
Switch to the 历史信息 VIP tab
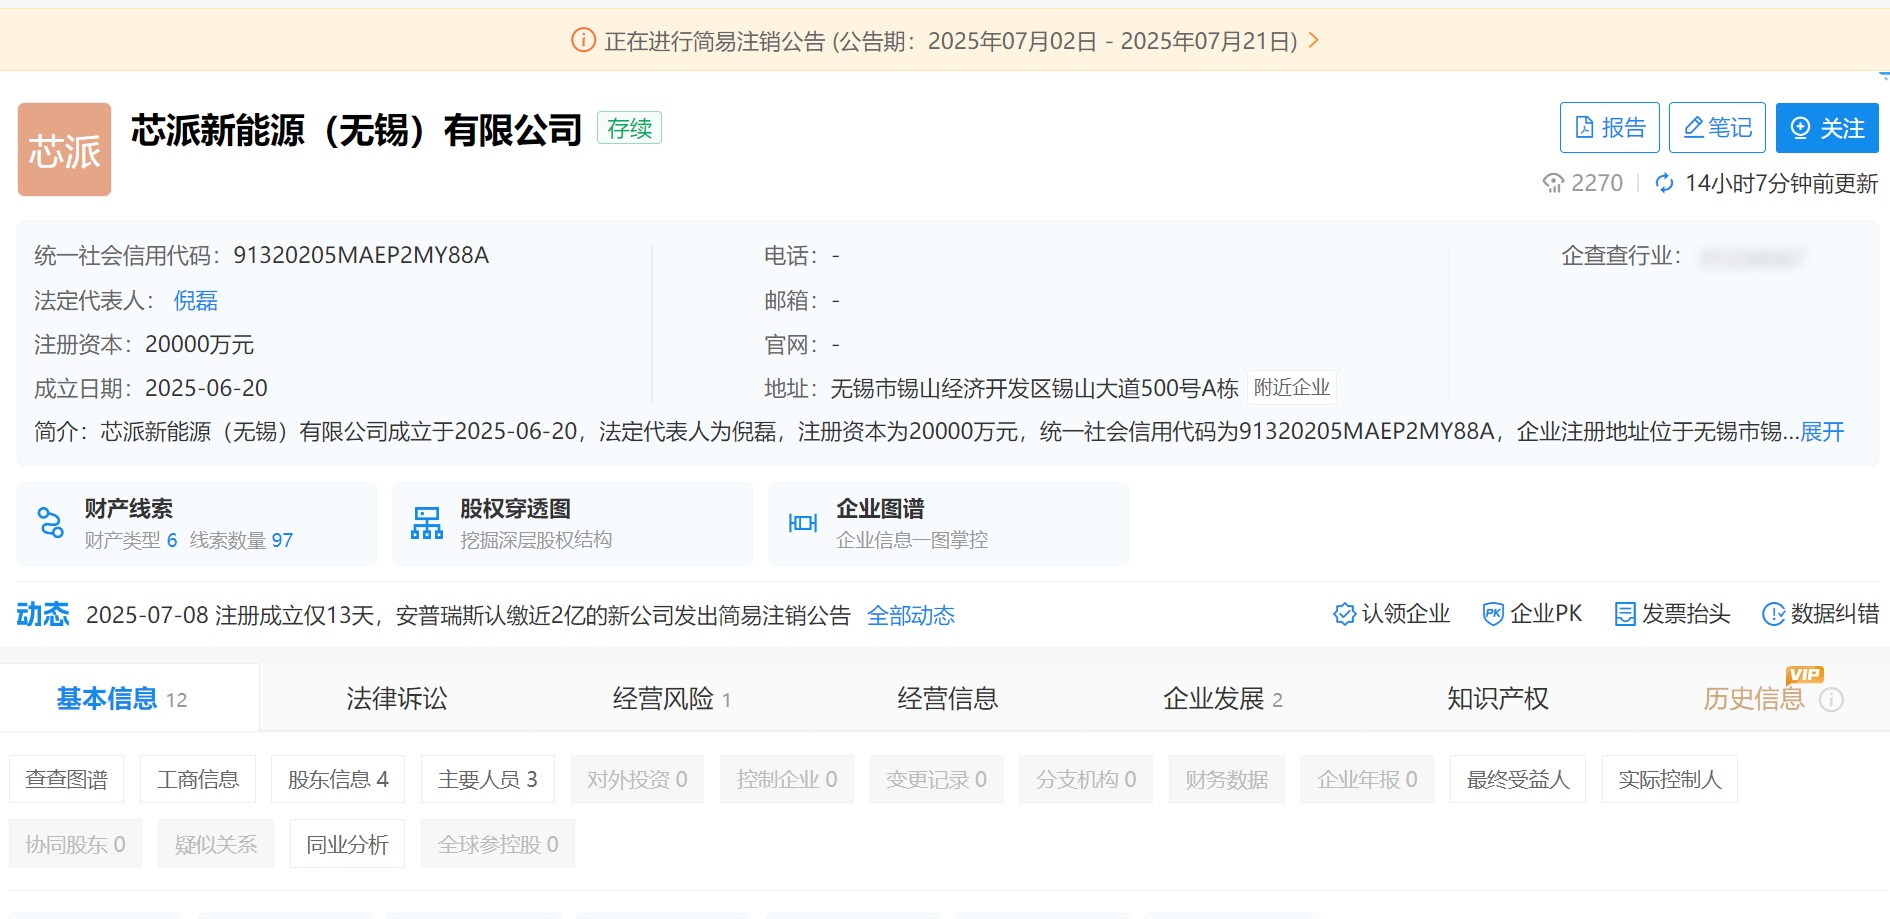[x=1754, y=698]
